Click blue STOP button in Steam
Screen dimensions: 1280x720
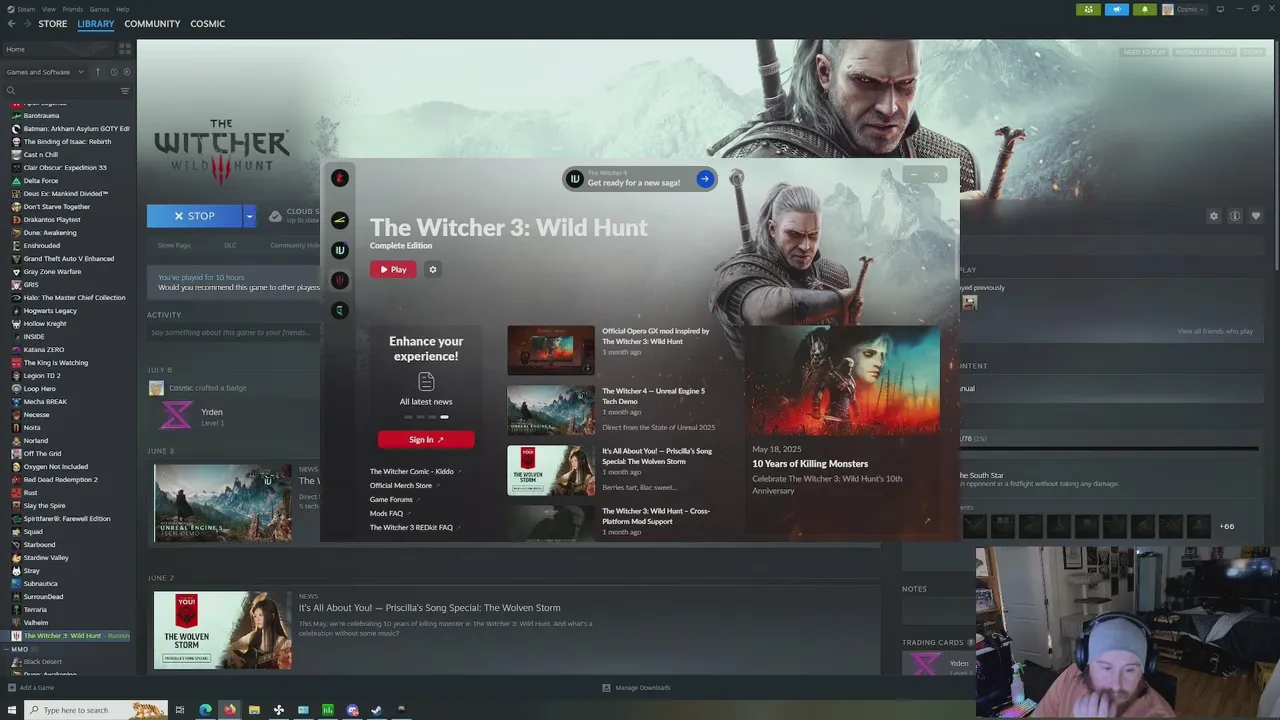coord(194,216)
